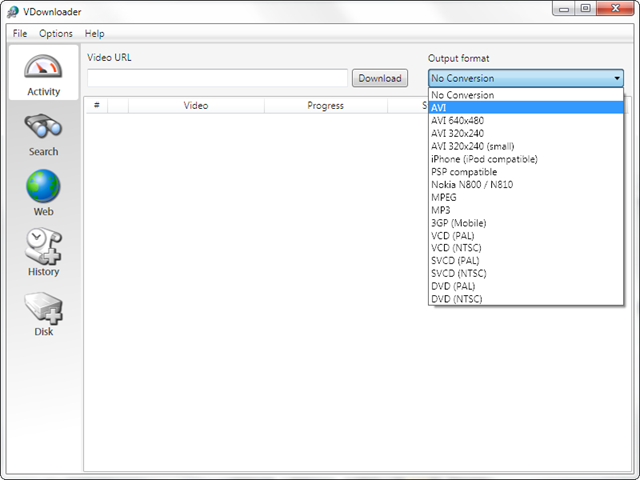Select AVI 640x480 format option

pyautogui.click(x=526, y=120)
